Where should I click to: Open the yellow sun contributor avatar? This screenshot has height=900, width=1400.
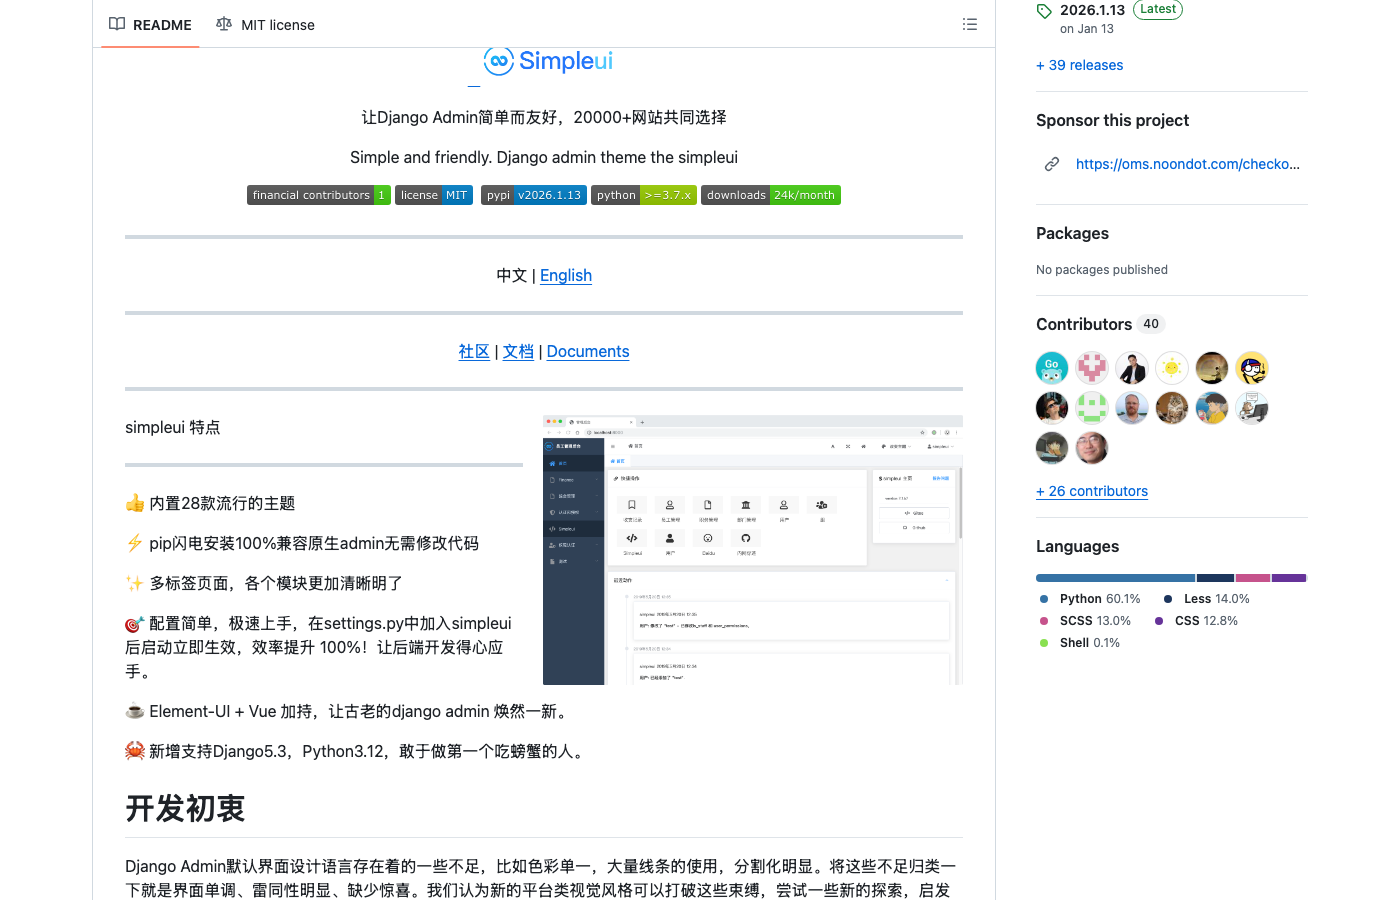1172,368
